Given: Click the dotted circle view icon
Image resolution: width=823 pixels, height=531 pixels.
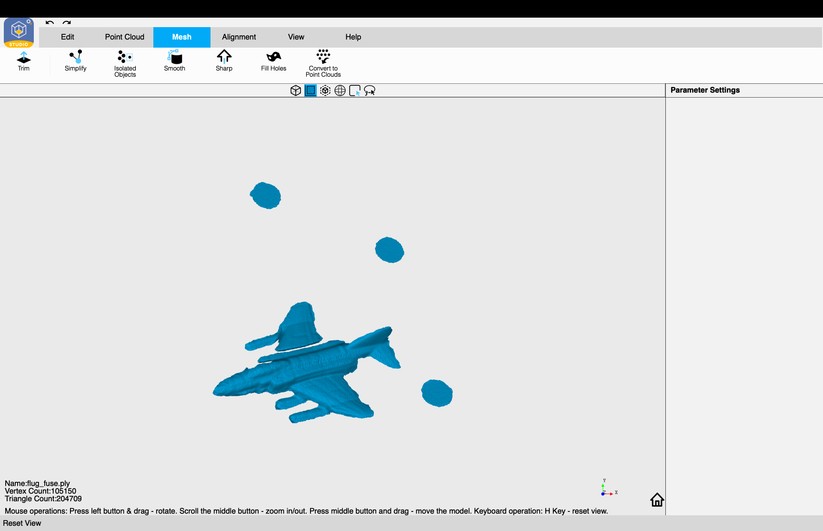Looking at the screenshot, I should [x=325, y=91].
